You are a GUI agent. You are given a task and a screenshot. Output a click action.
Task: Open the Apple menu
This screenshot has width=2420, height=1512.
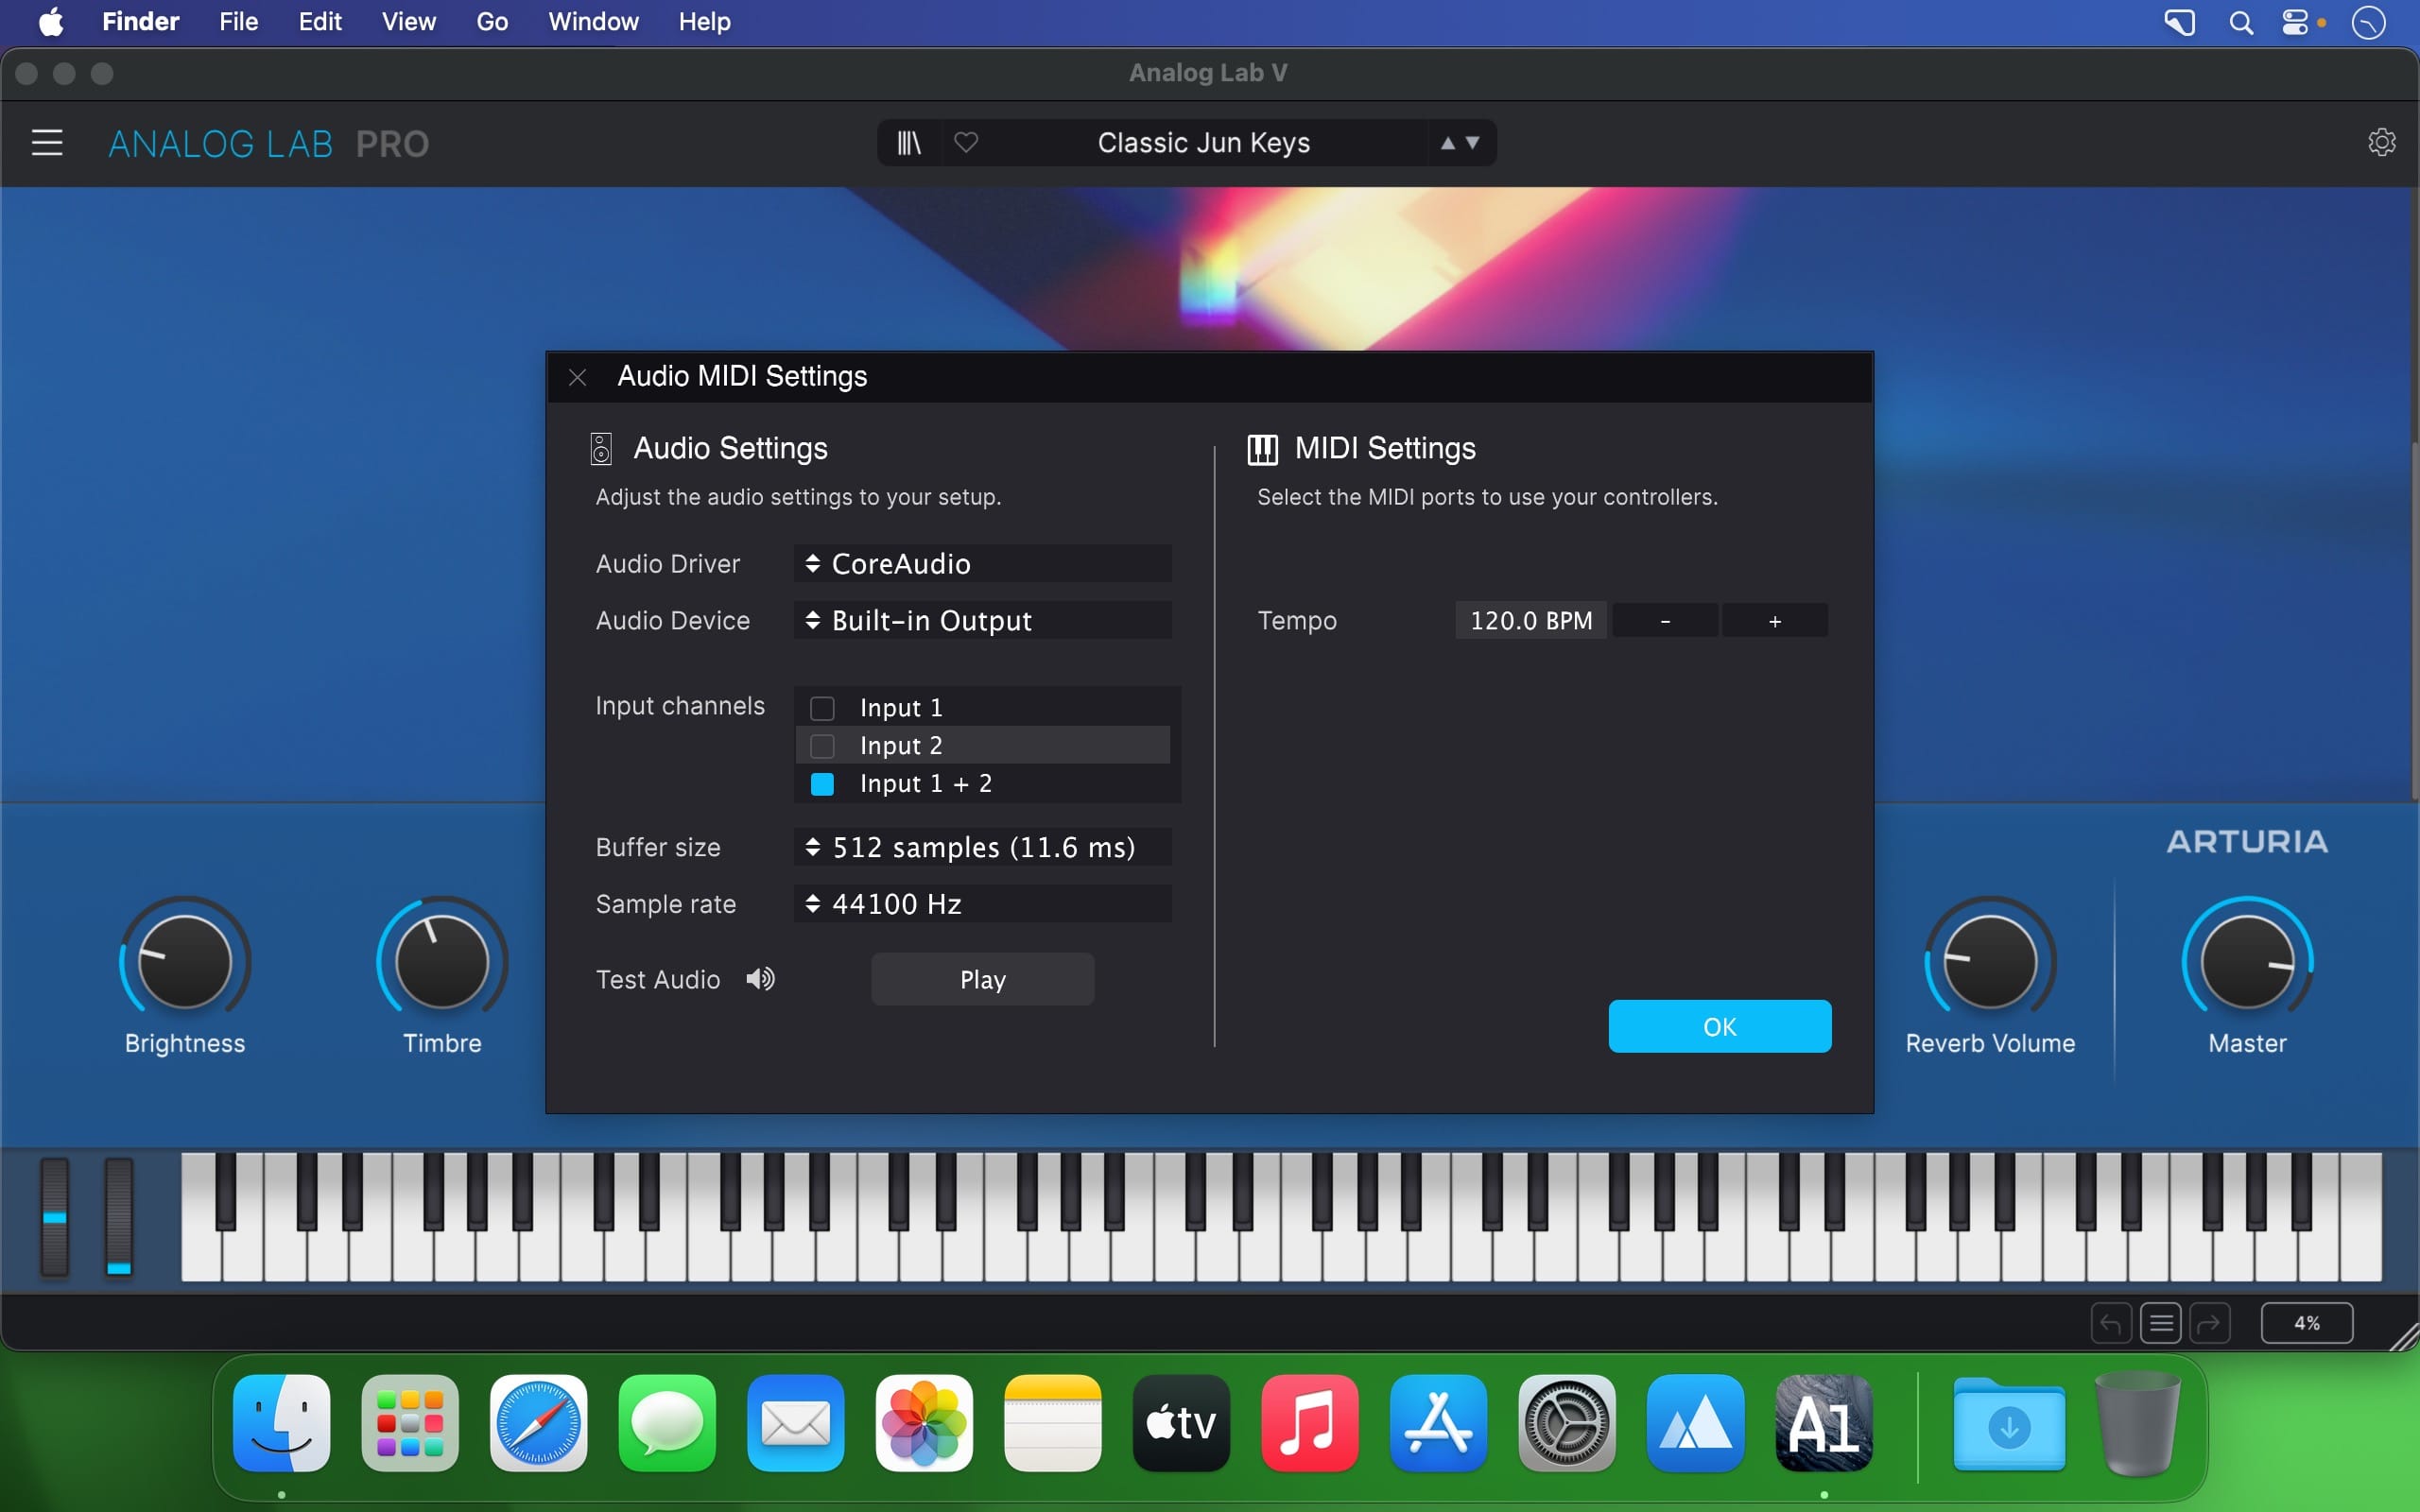click(x=51, y=22)
